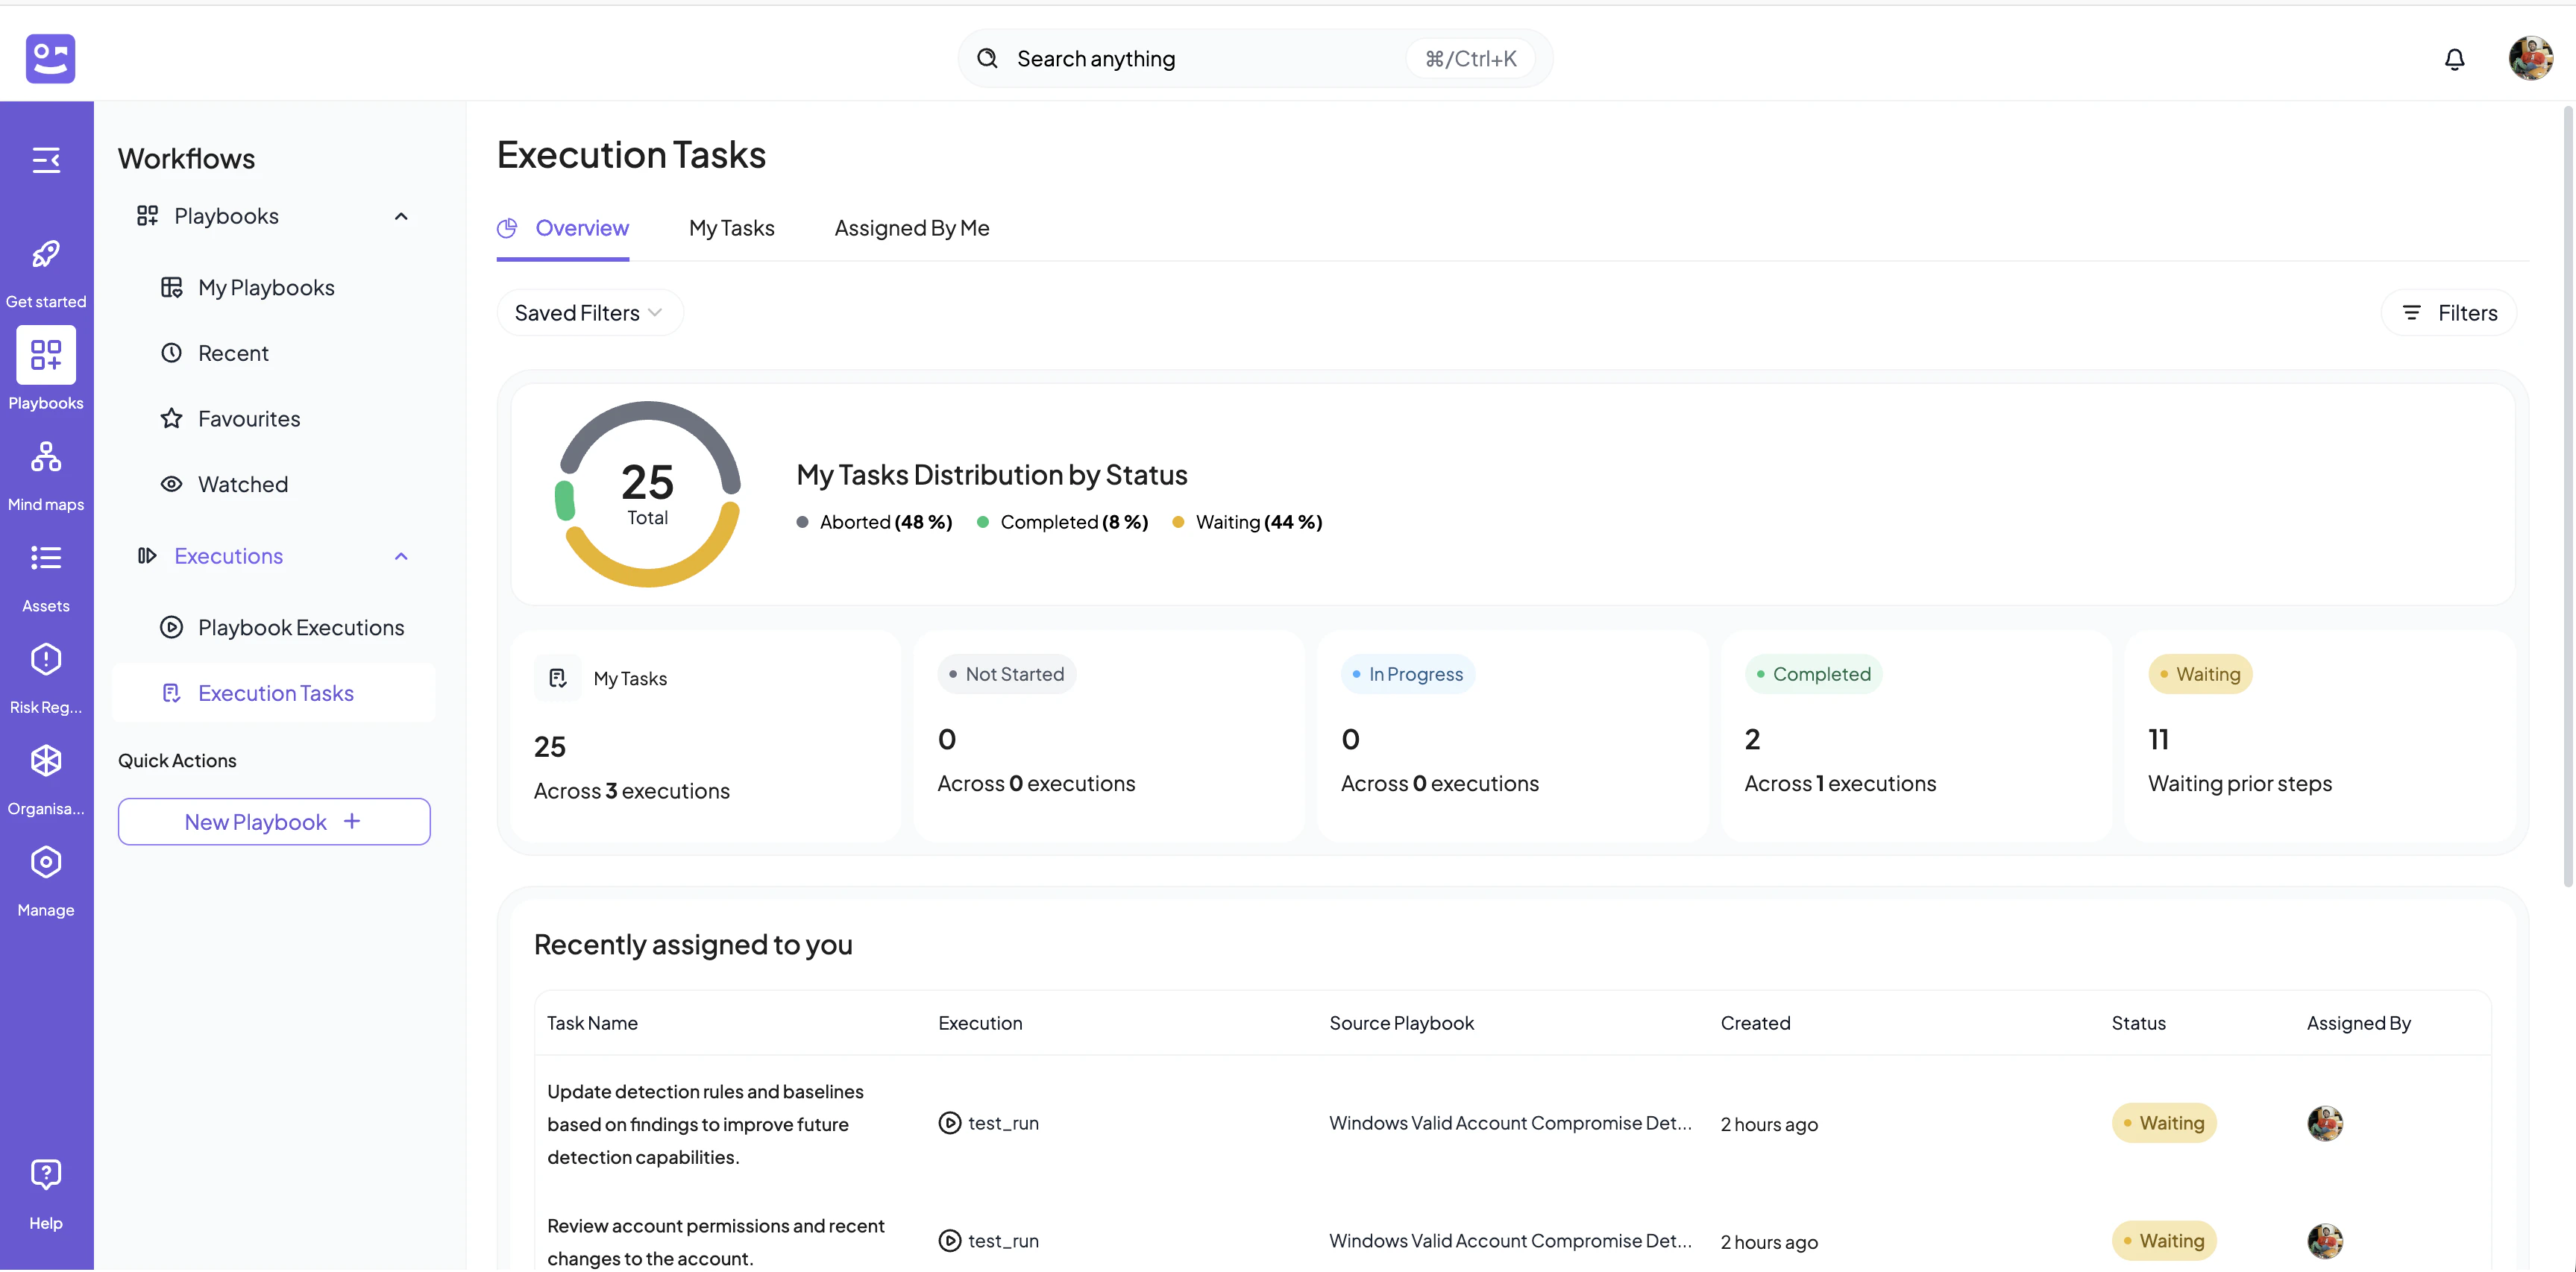Viewport: 2576px width, 1272px height.
Task: Toggle the Waiting status badge
Action: (2199, 673)
